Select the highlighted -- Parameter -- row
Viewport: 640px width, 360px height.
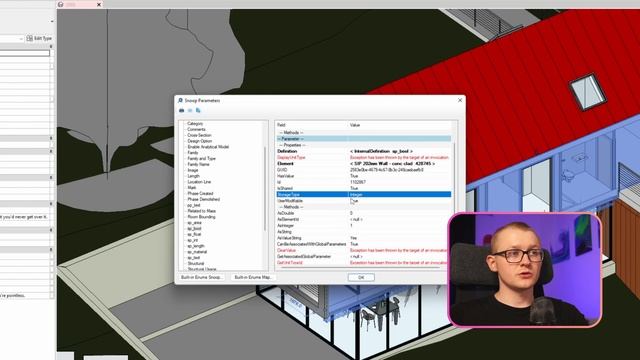[x=364, y=139]
